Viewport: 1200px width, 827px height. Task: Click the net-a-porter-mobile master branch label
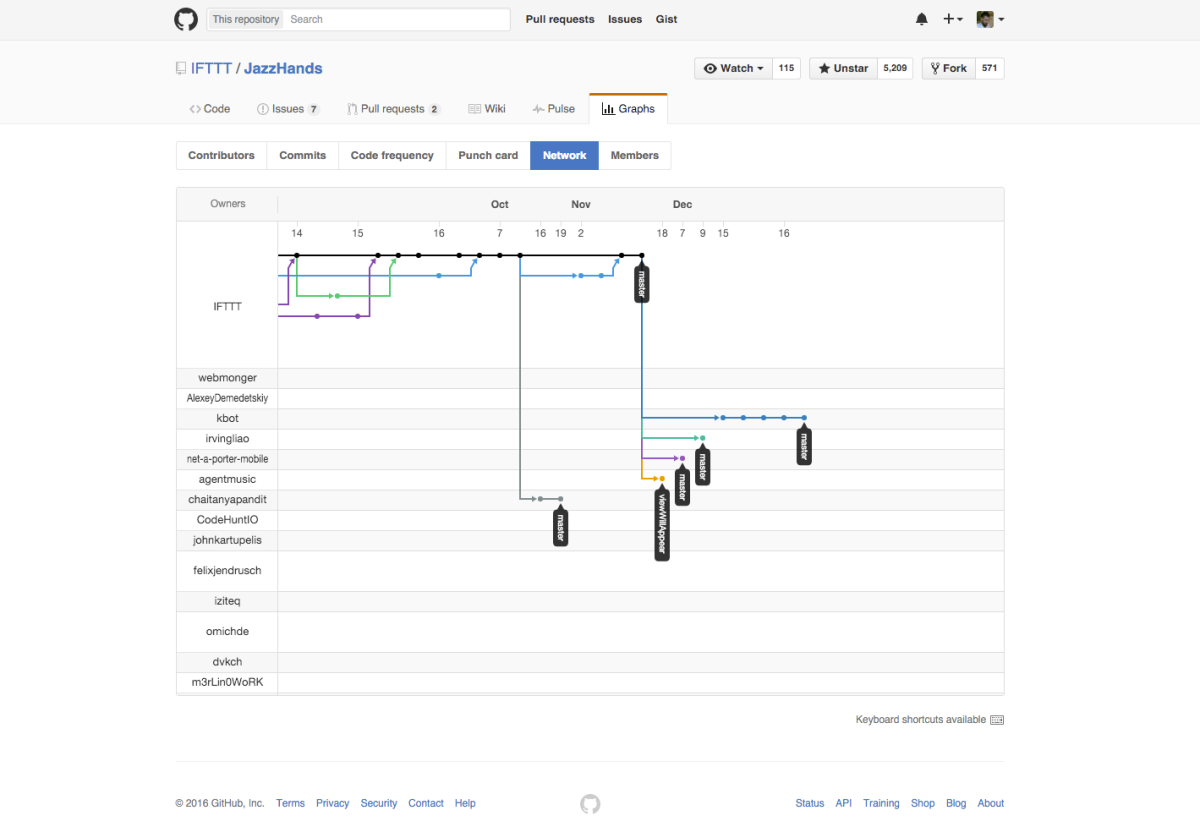682,485
